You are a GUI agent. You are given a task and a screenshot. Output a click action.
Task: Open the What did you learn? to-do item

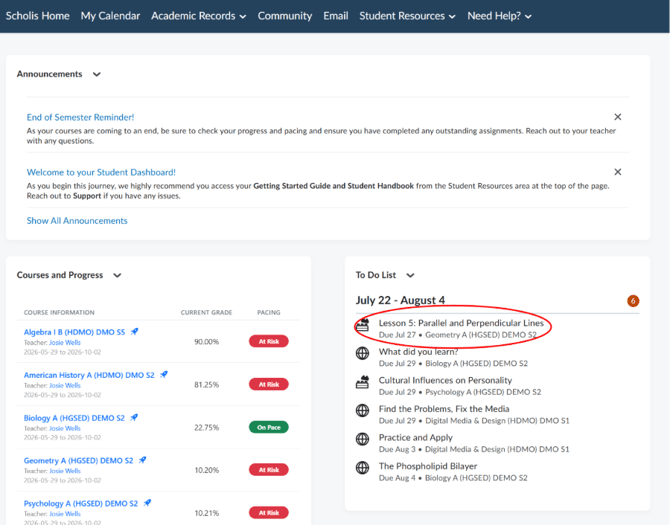coord(418,352)
